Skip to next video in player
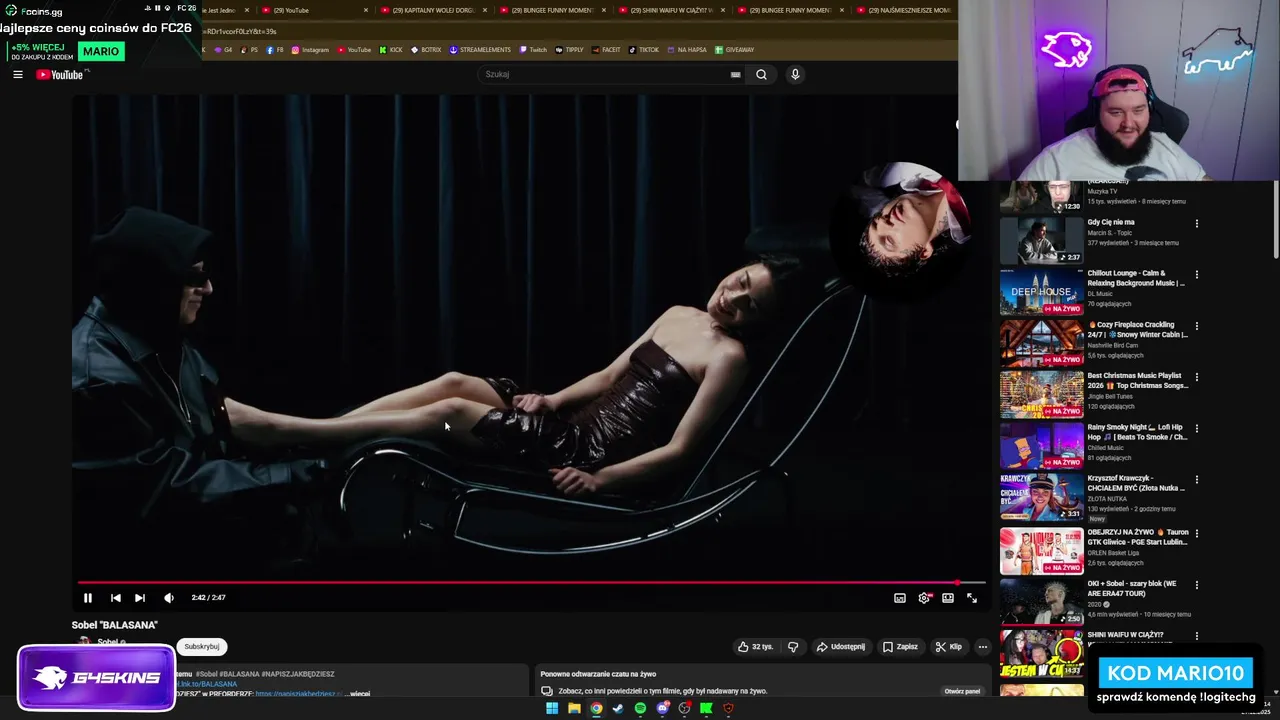1280x720 pixels. 140,598
